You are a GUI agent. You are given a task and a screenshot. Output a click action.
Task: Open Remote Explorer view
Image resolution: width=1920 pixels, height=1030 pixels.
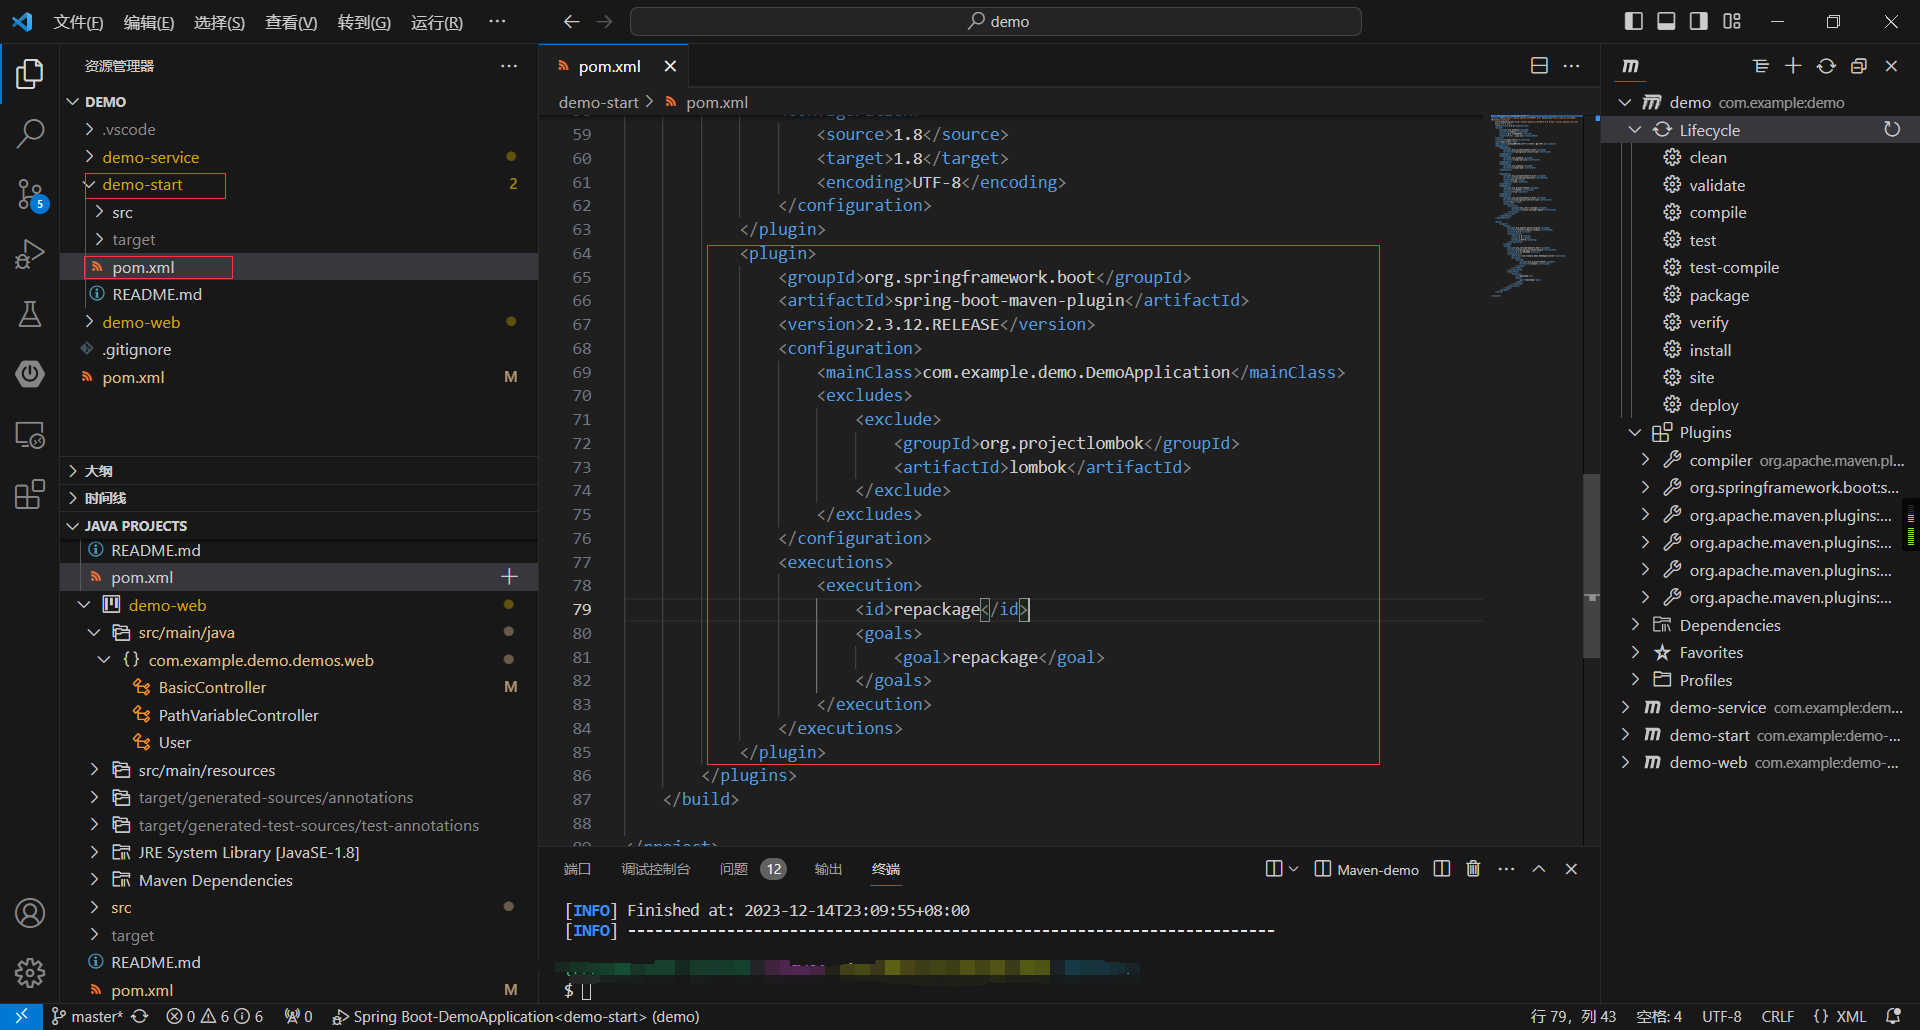click(30, 434)
